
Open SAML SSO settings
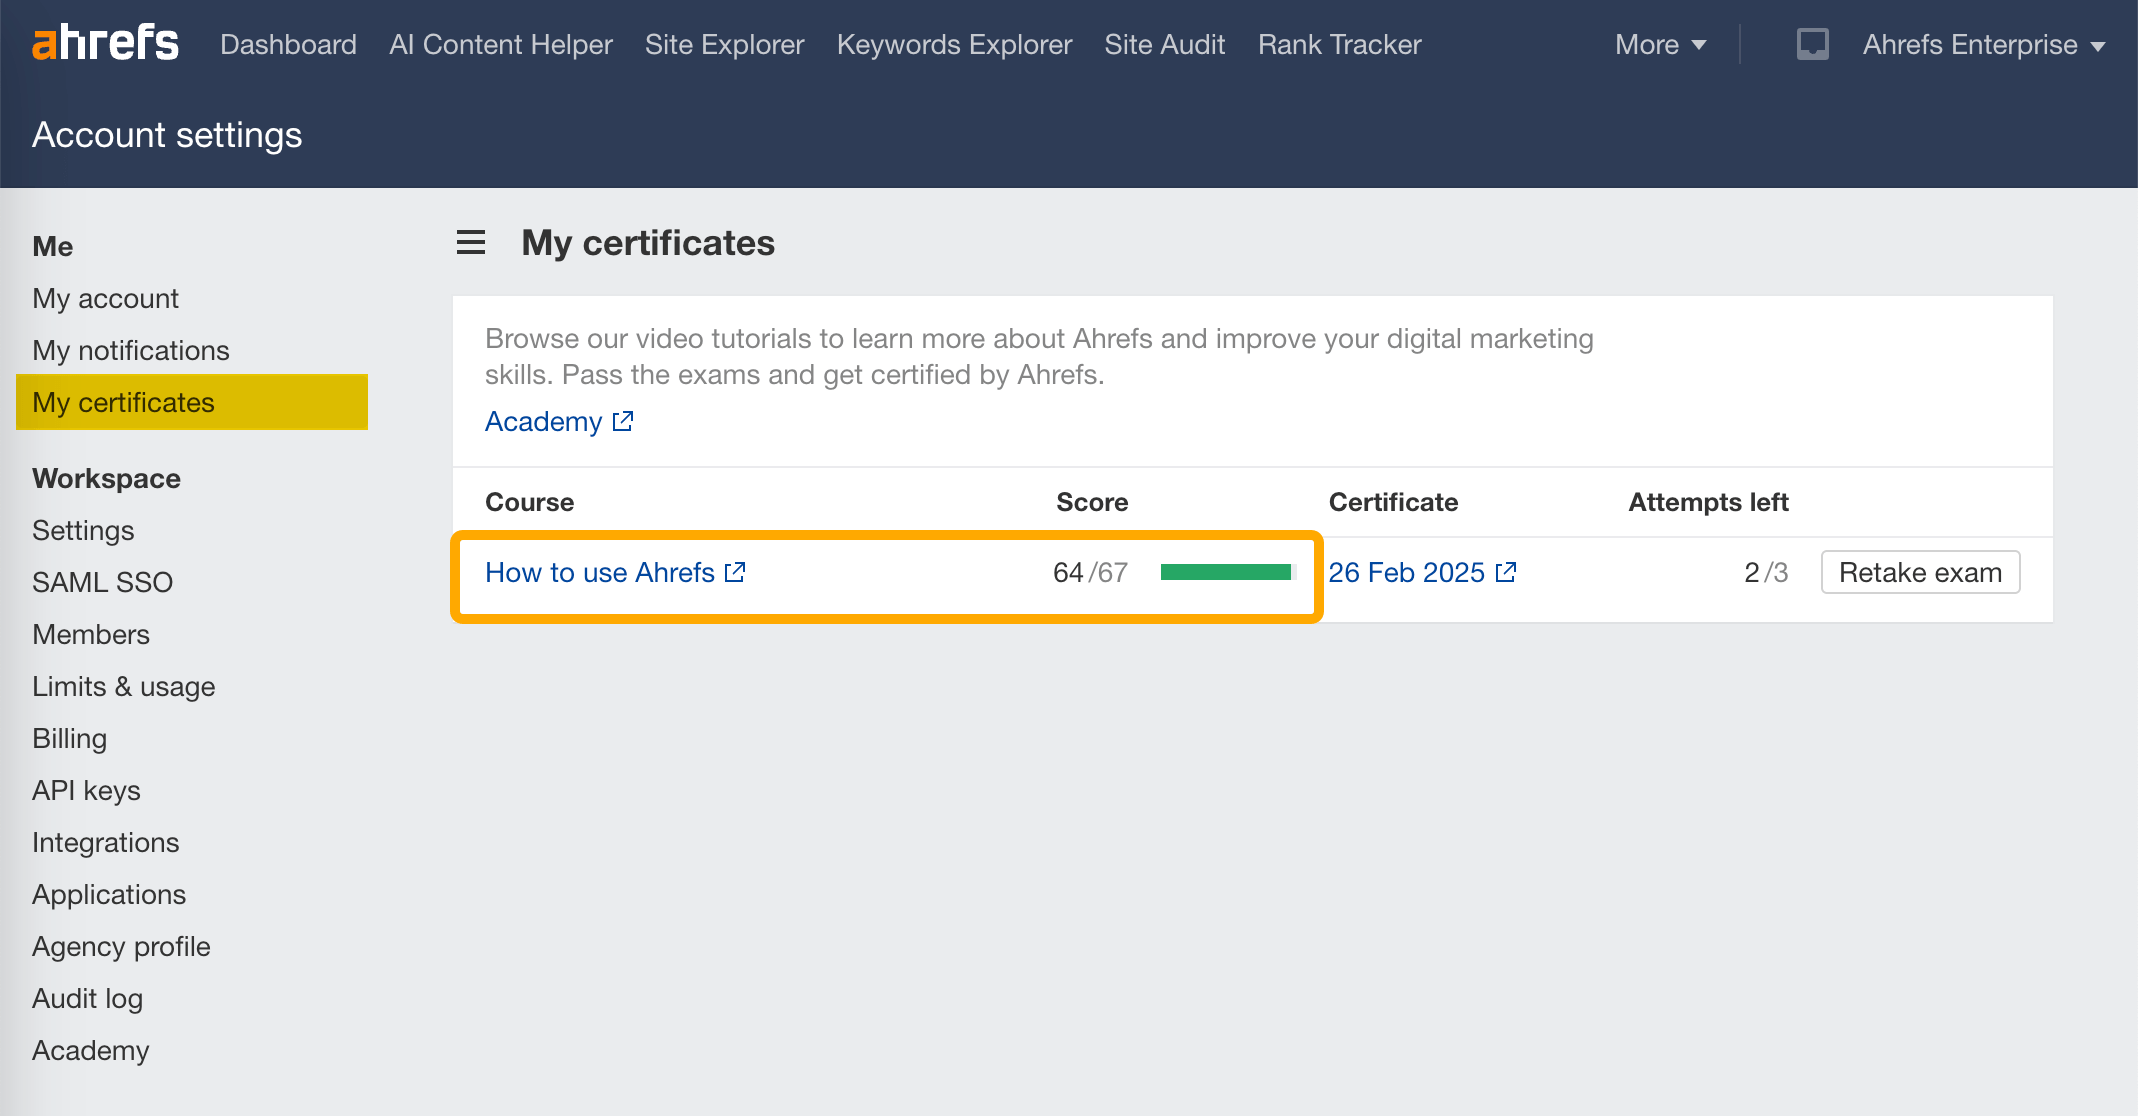coord(102,582)
